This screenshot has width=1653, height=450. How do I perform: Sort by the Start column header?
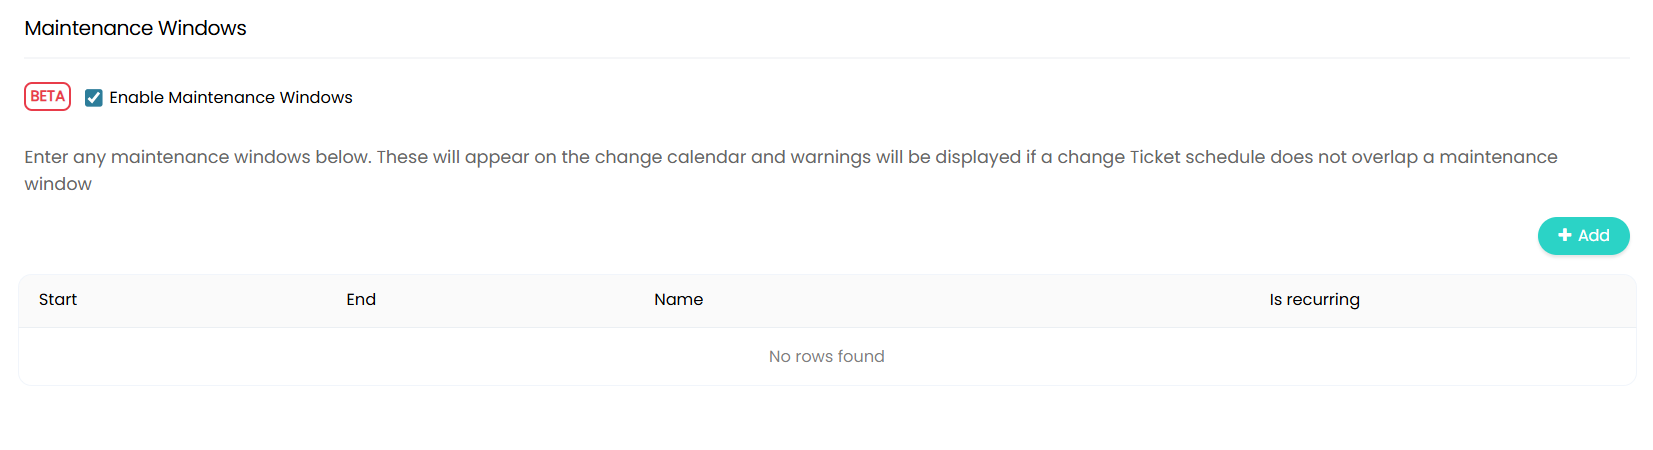click(58, 299)
